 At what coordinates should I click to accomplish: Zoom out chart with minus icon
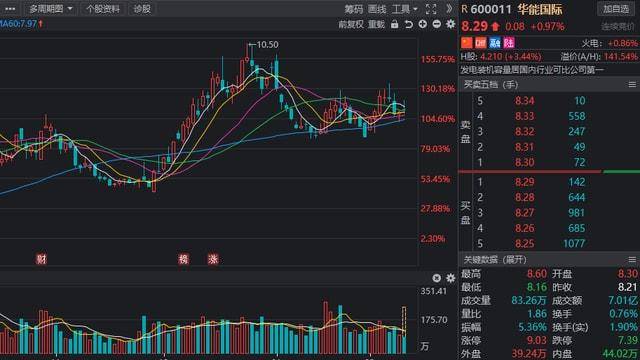click(436, 24)
